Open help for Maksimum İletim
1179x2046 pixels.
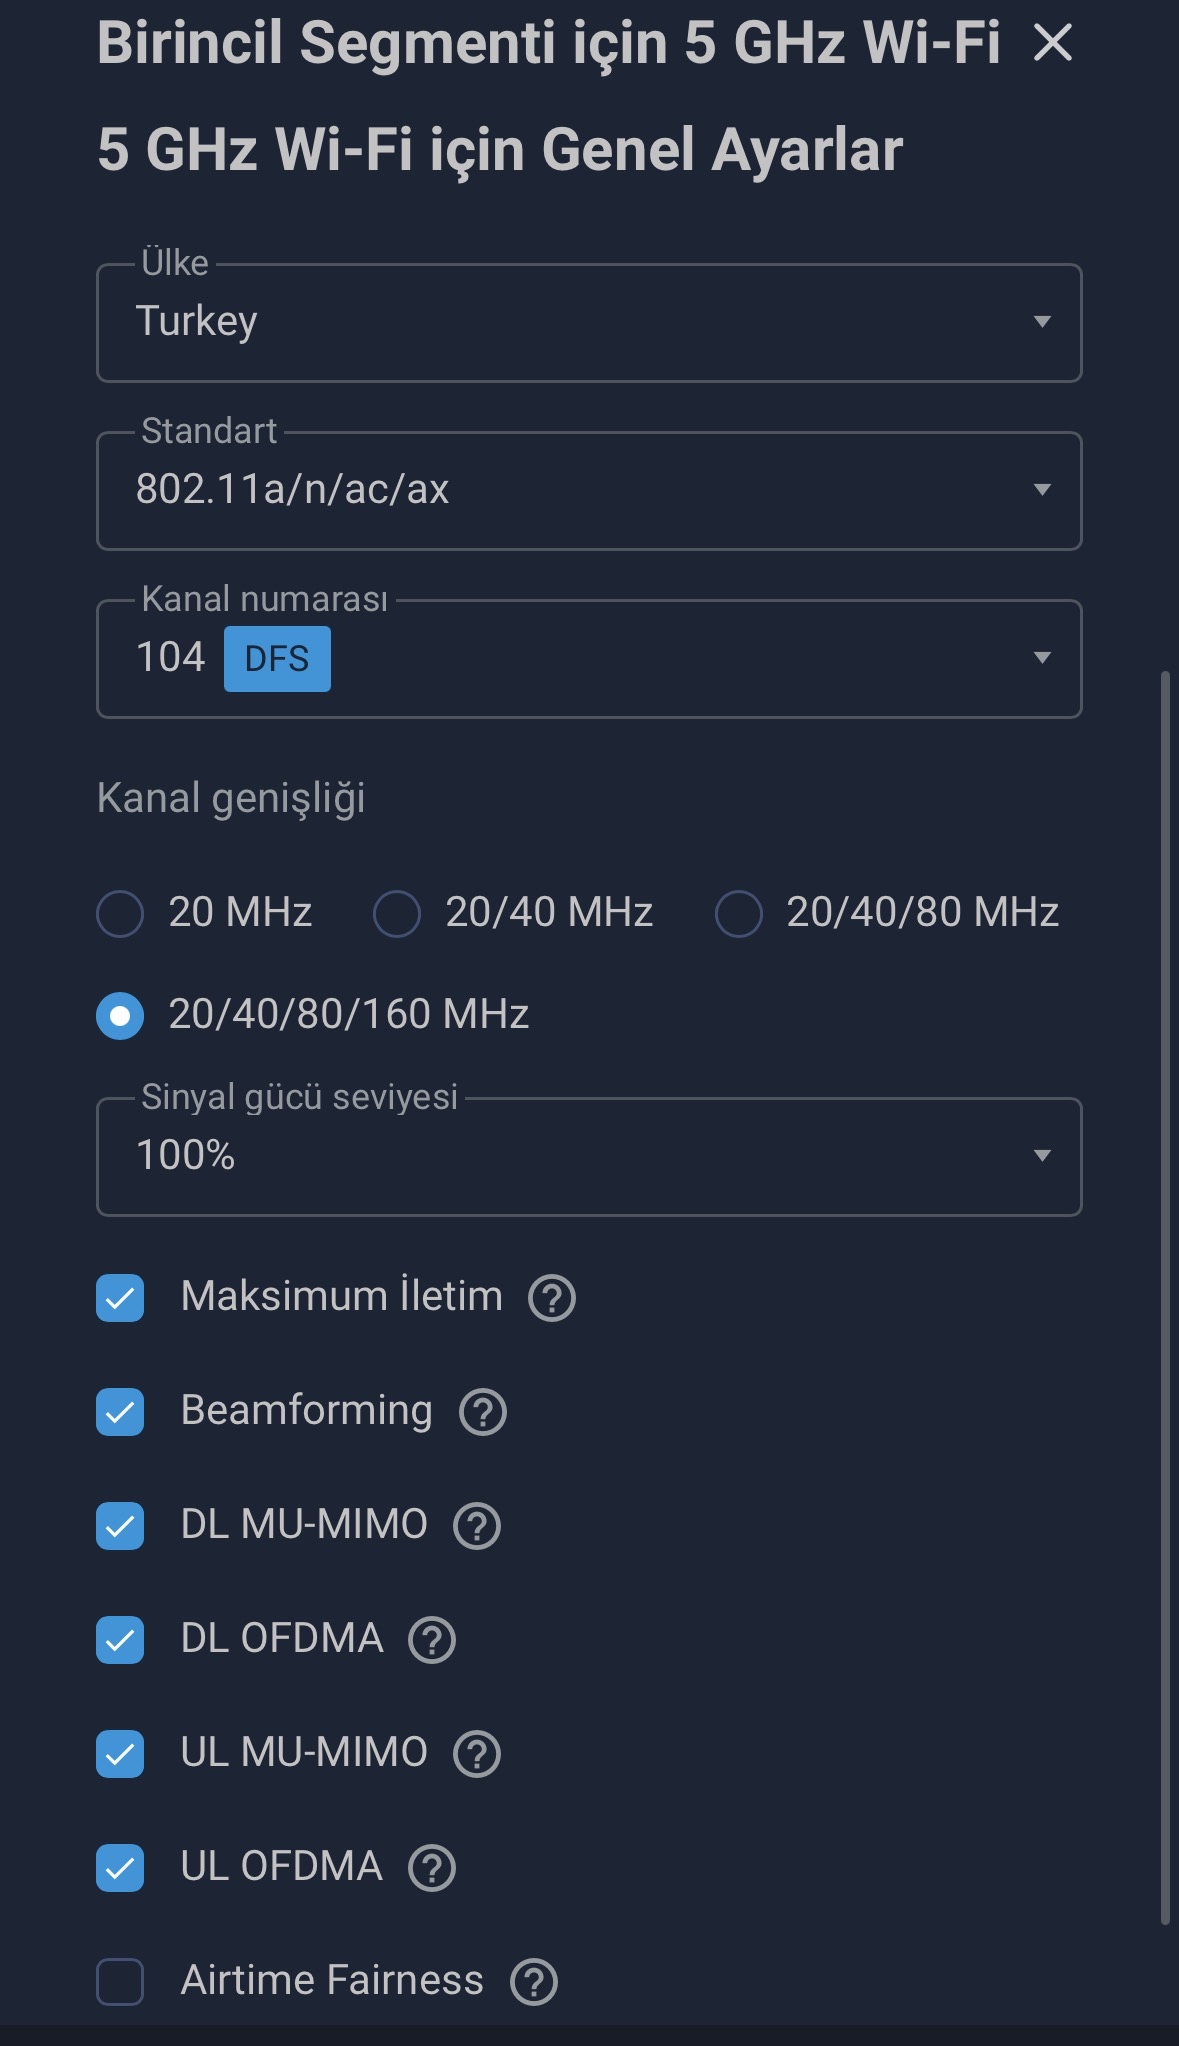coord(552,1298)
